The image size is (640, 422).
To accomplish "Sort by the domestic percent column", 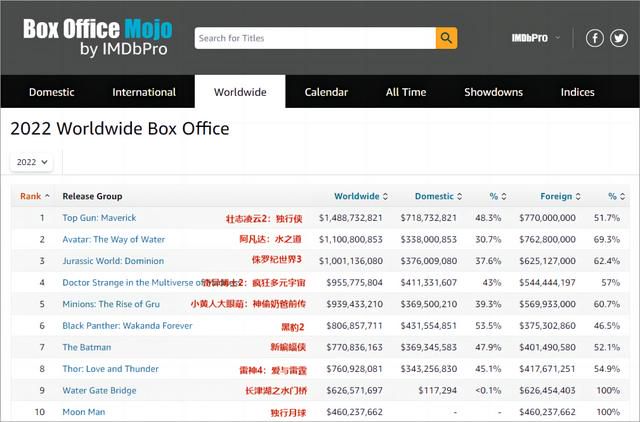I will pyautogui.click(x=498, y=196).
